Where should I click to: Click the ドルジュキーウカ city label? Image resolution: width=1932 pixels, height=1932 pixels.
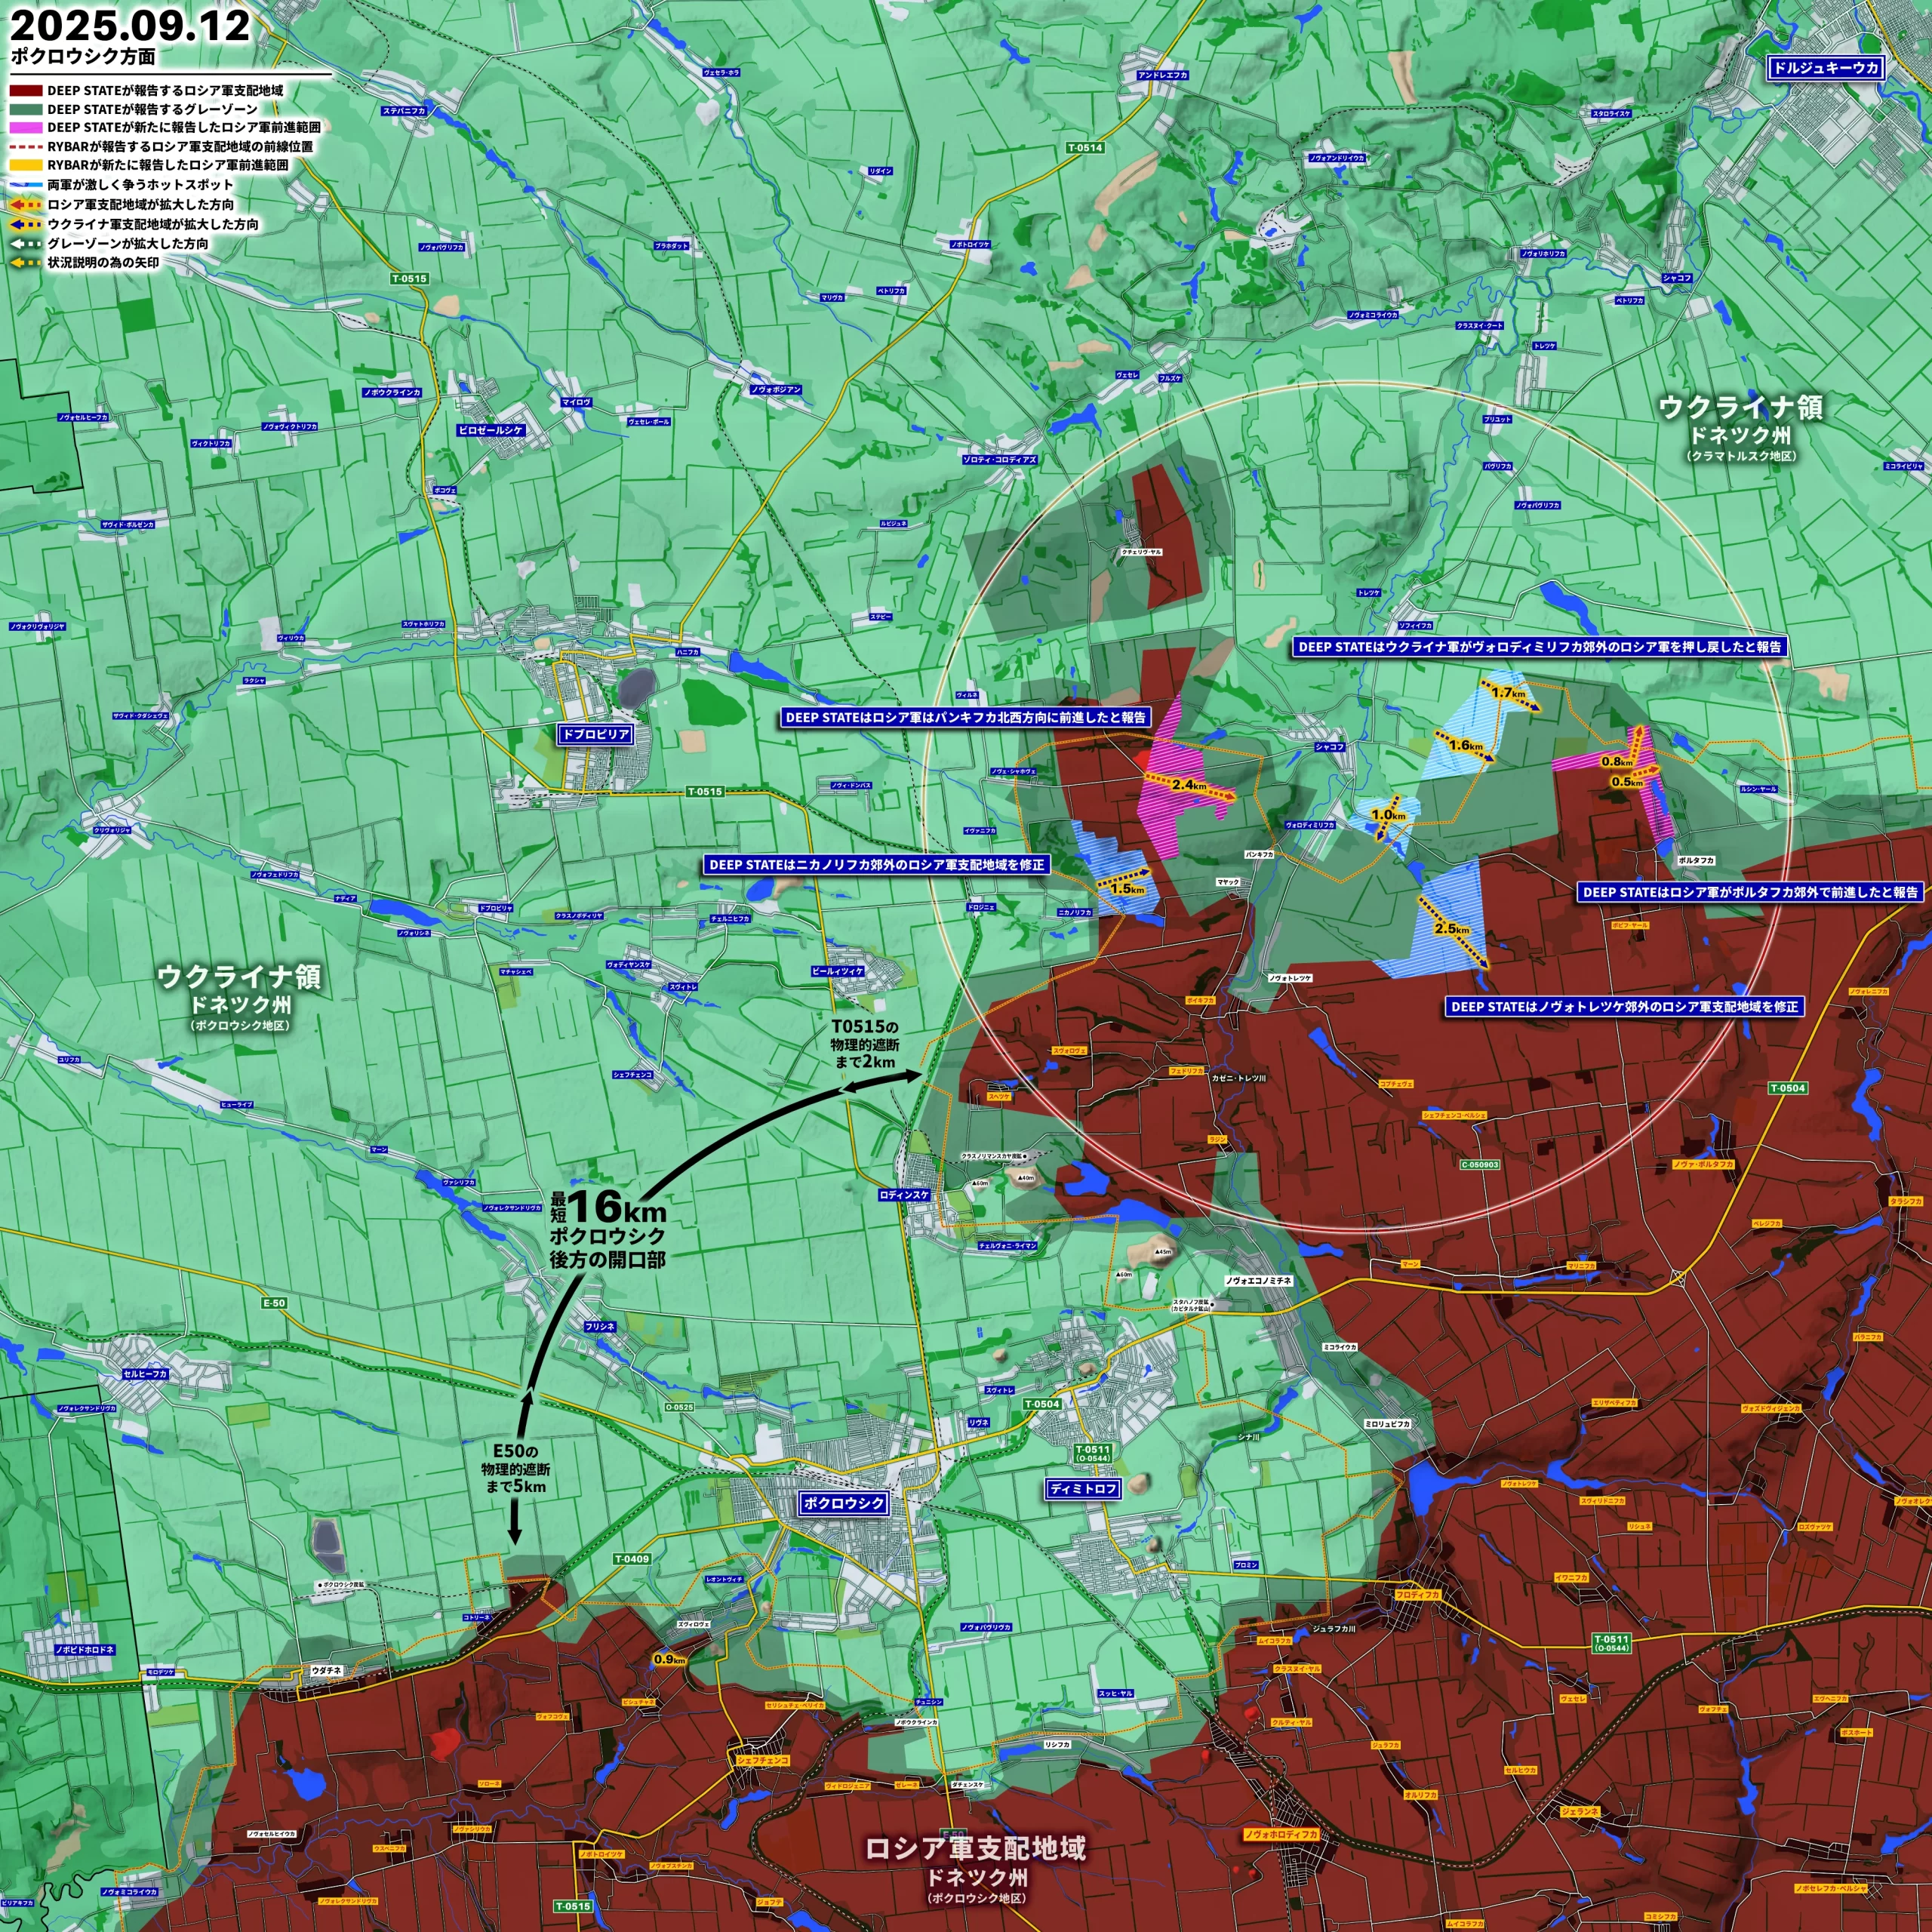click(x=1825, y=68)
